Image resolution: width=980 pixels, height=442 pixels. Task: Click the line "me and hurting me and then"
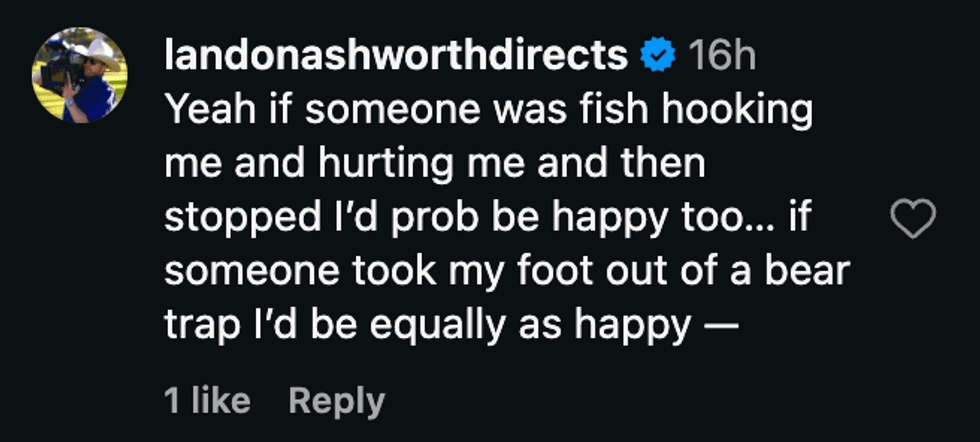click(434, 165)
